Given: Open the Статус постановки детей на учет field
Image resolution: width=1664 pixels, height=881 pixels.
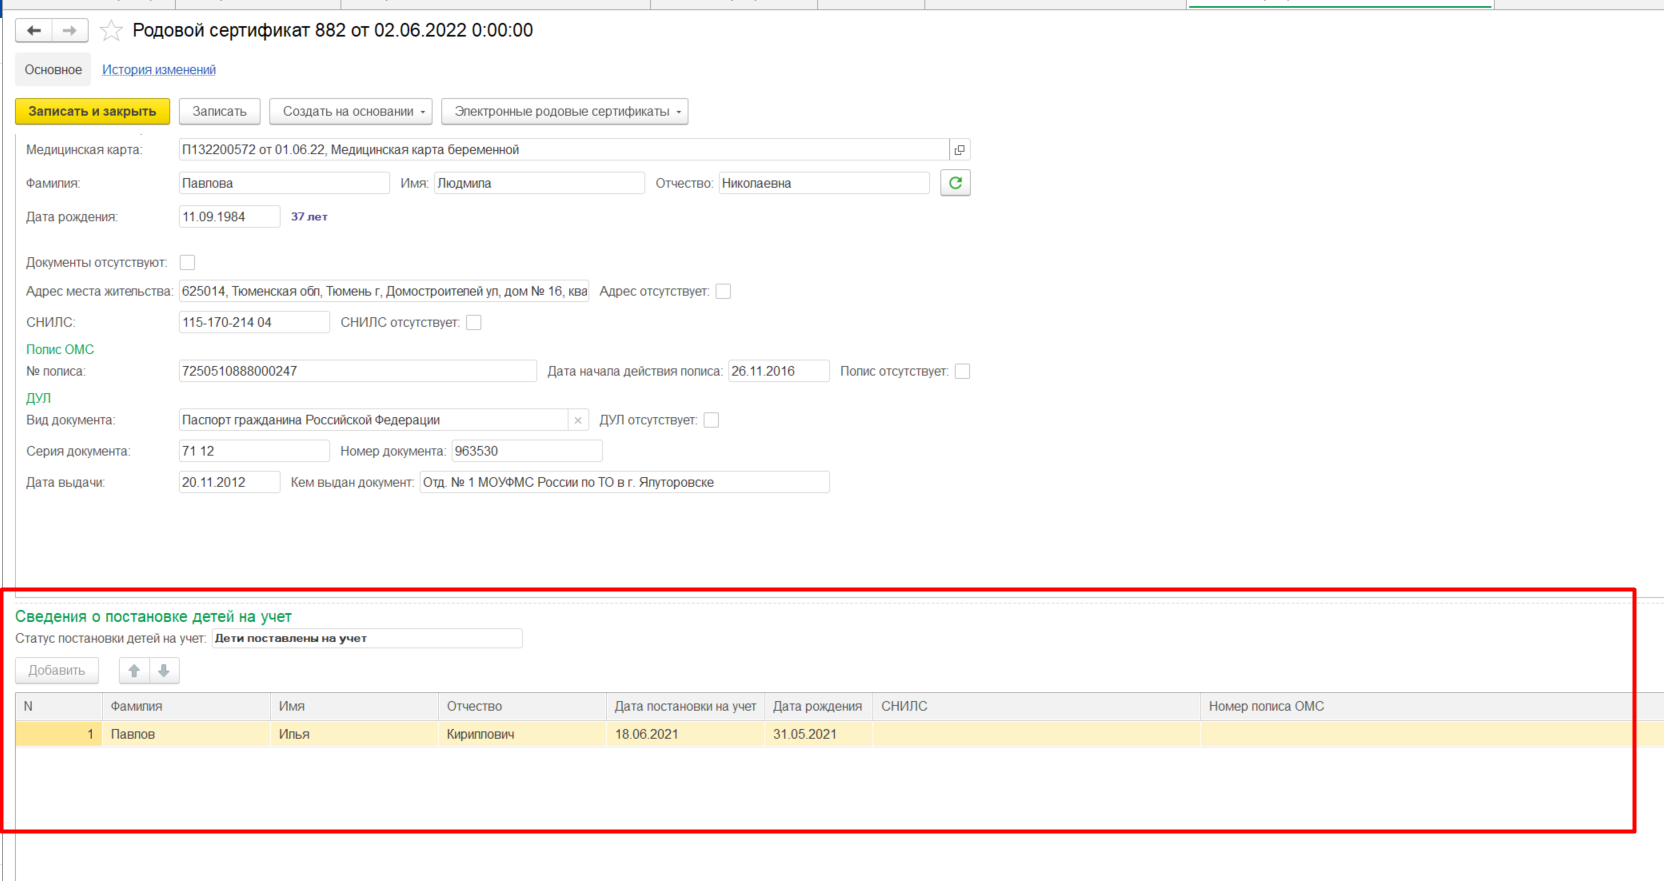Looking at the screenshot, I should (366, 638).
